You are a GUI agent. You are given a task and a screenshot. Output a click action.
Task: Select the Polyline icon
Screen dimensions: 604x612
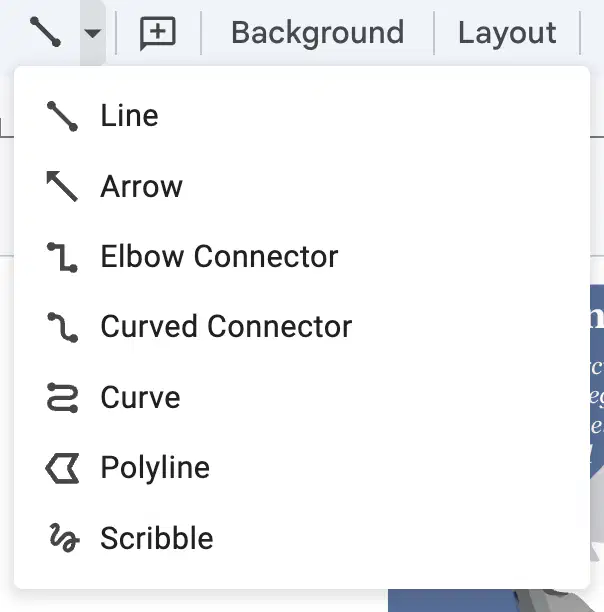click(62, 468)
